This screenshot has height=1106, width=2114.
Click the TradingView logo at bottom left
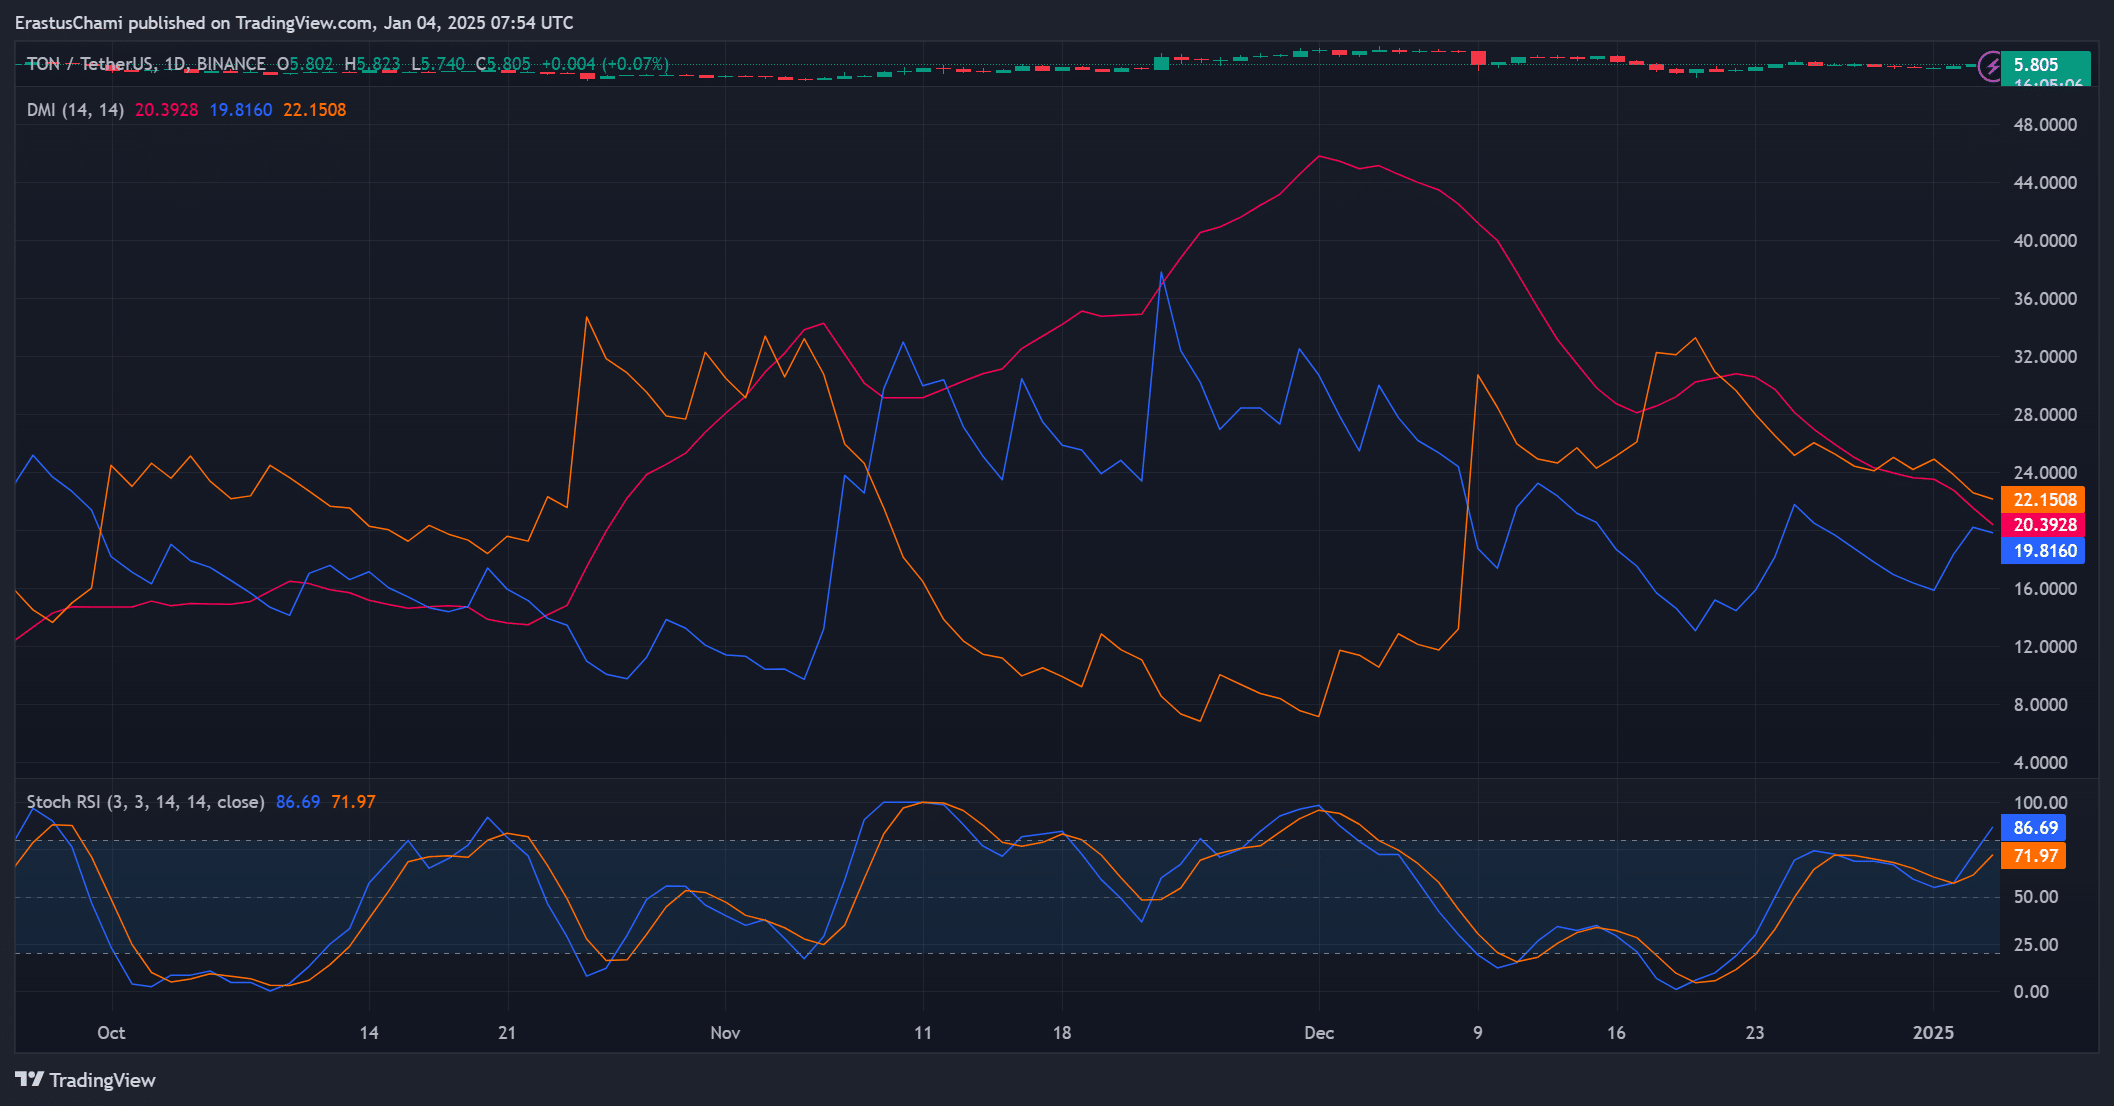pos(29,1080)
